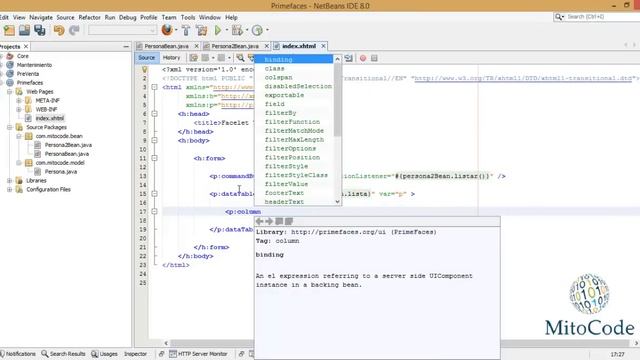640x360 pixels.
Task: Open the Notifications panel
Action: pos(18,354)
